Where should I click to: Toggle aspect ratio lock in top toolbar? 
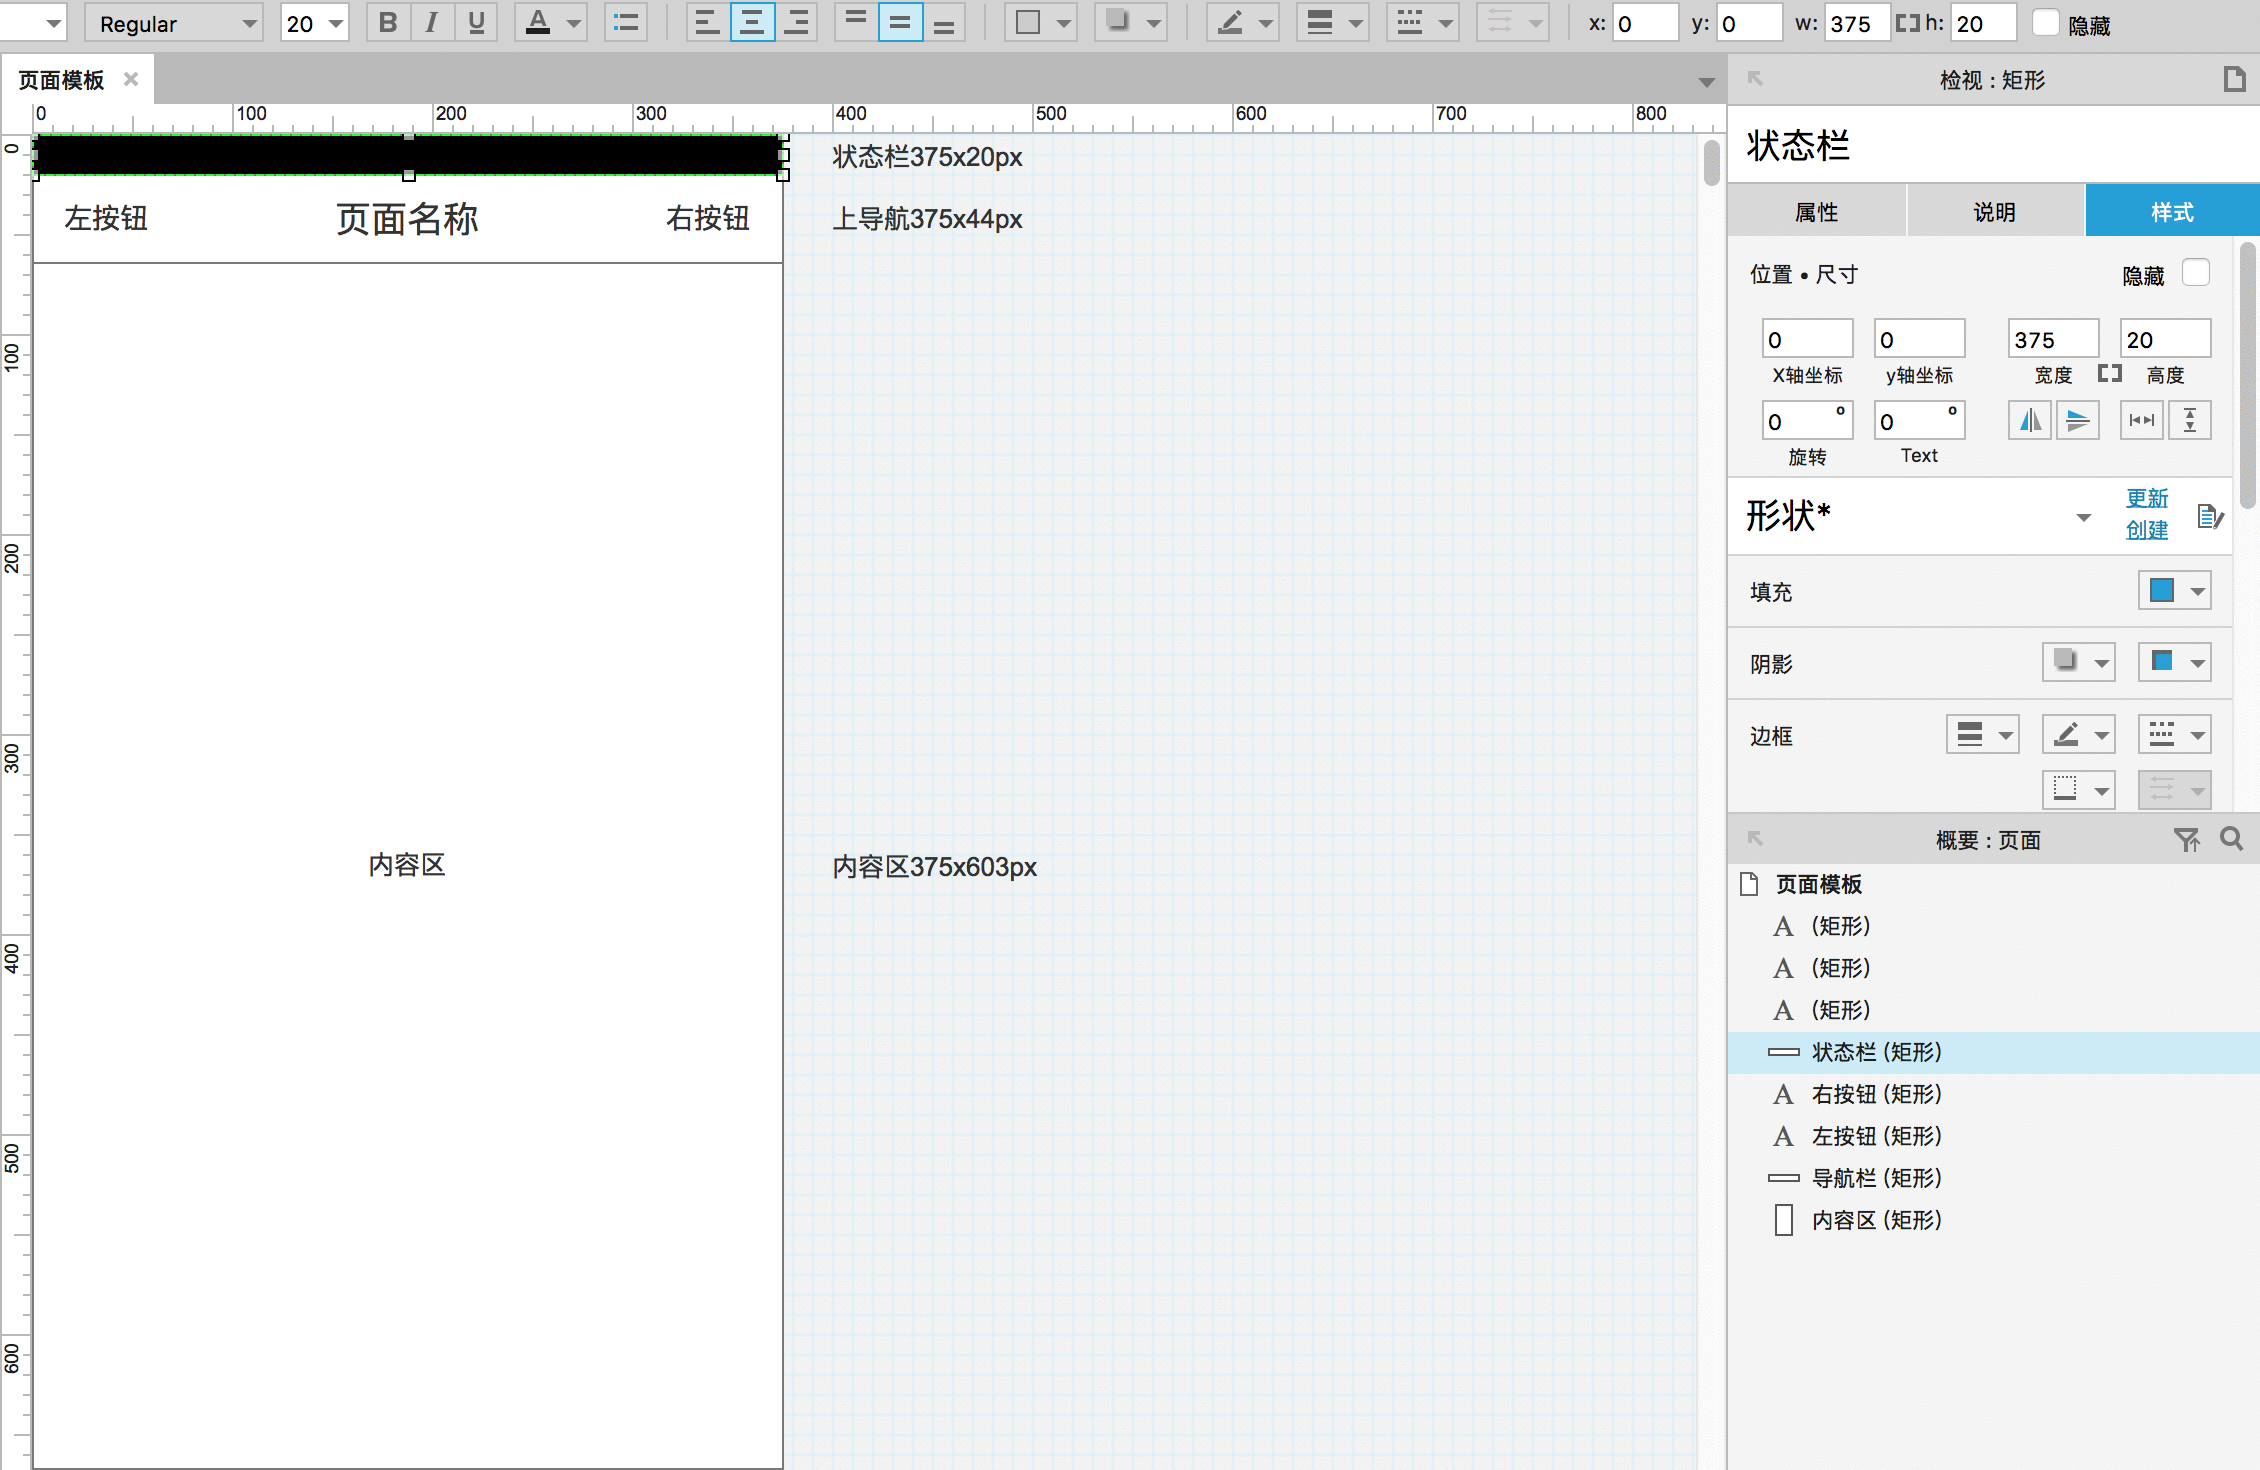pyautogui.click(x=1907, y=23)
